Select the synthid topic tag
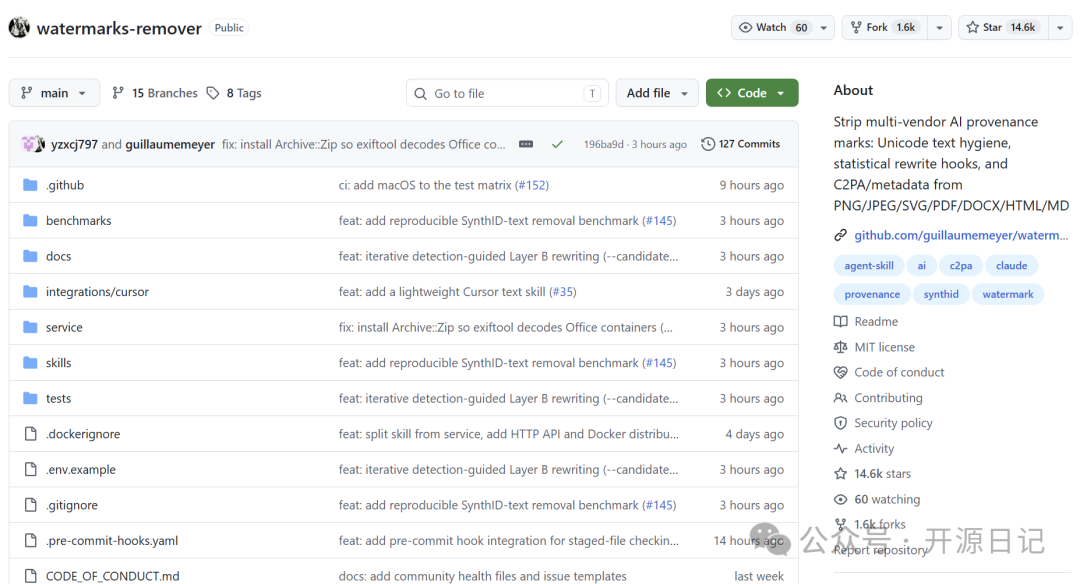 tap(941, 294)
